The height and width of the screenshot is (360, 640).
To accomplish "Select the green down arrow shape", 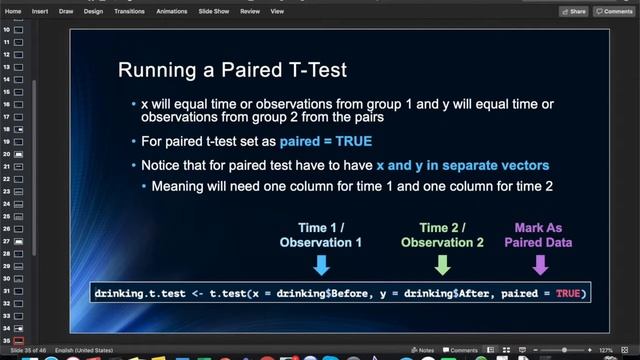I will pos(442,265).
